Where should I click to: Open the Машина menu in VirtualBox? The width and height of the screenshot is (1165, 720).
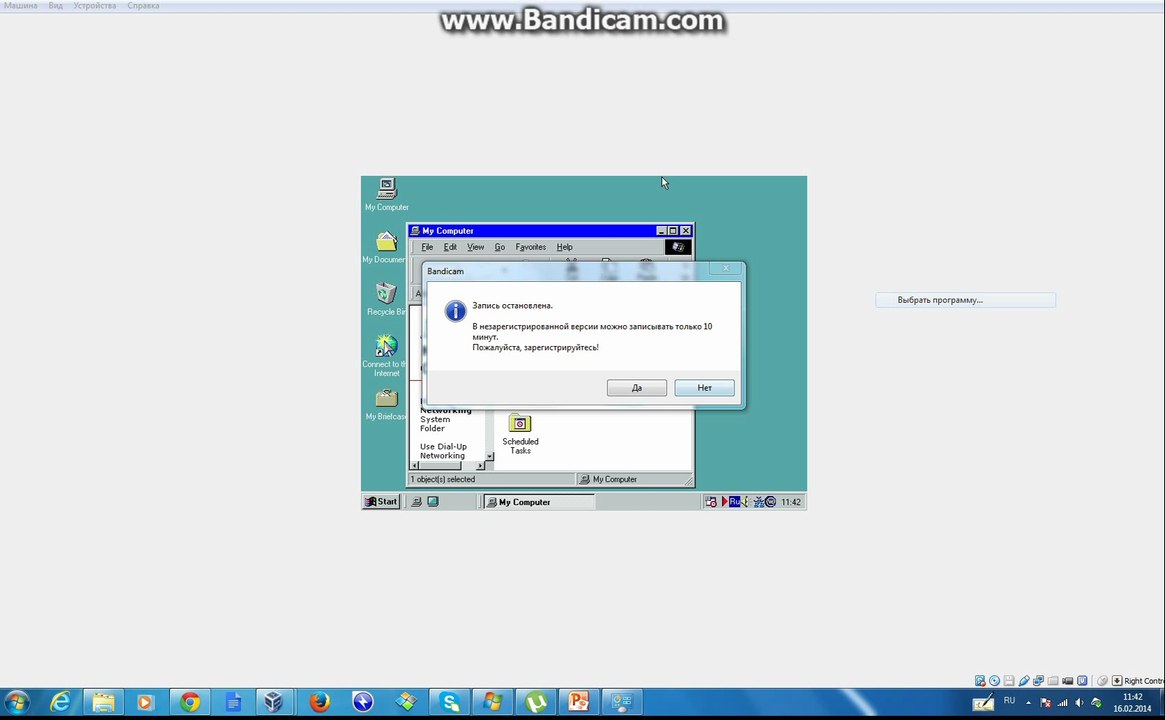pos(20,5)
